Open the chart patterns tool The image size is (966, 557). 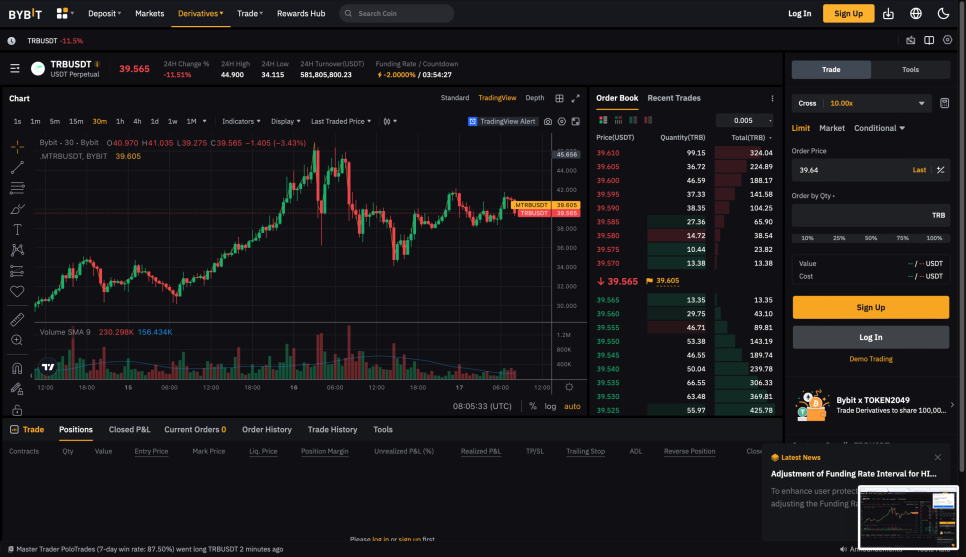[17, 250]
